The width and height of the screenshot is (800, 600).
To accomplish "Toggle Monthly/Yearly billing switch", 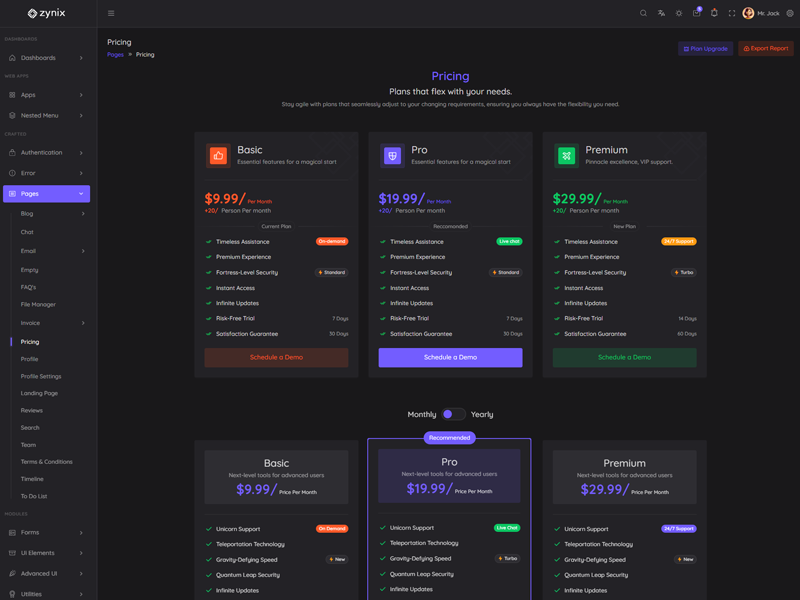I will (x=453, y=414).
